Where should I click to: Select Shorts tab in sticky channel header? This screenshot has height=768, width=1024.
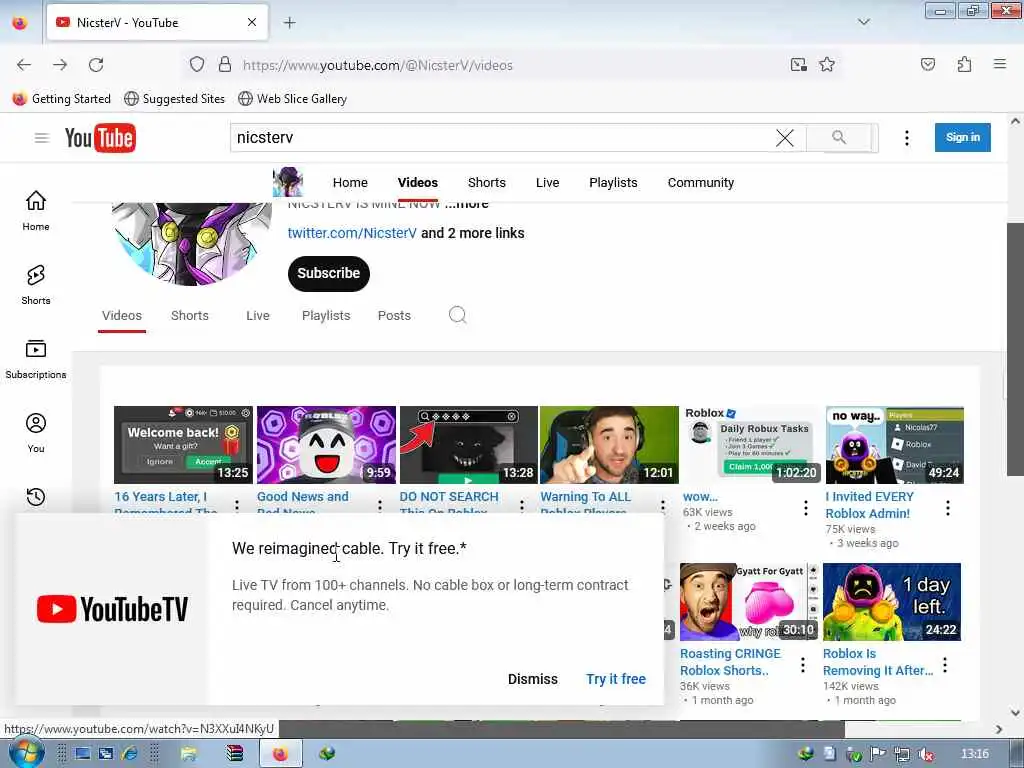(487, 183)
